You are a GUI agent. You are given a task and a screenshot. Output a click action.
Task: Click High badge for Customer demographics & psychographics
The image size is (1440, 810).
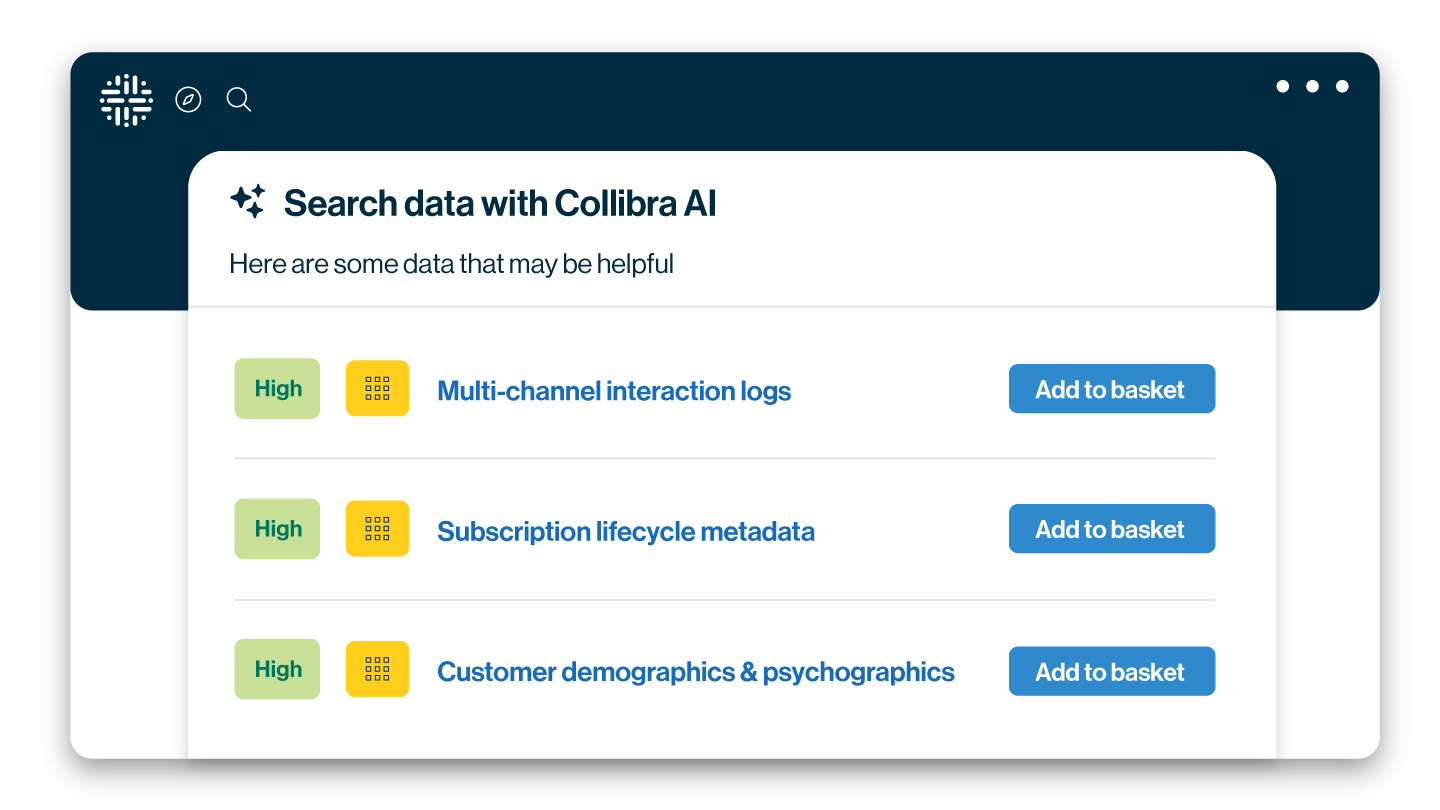click(277, 669)
